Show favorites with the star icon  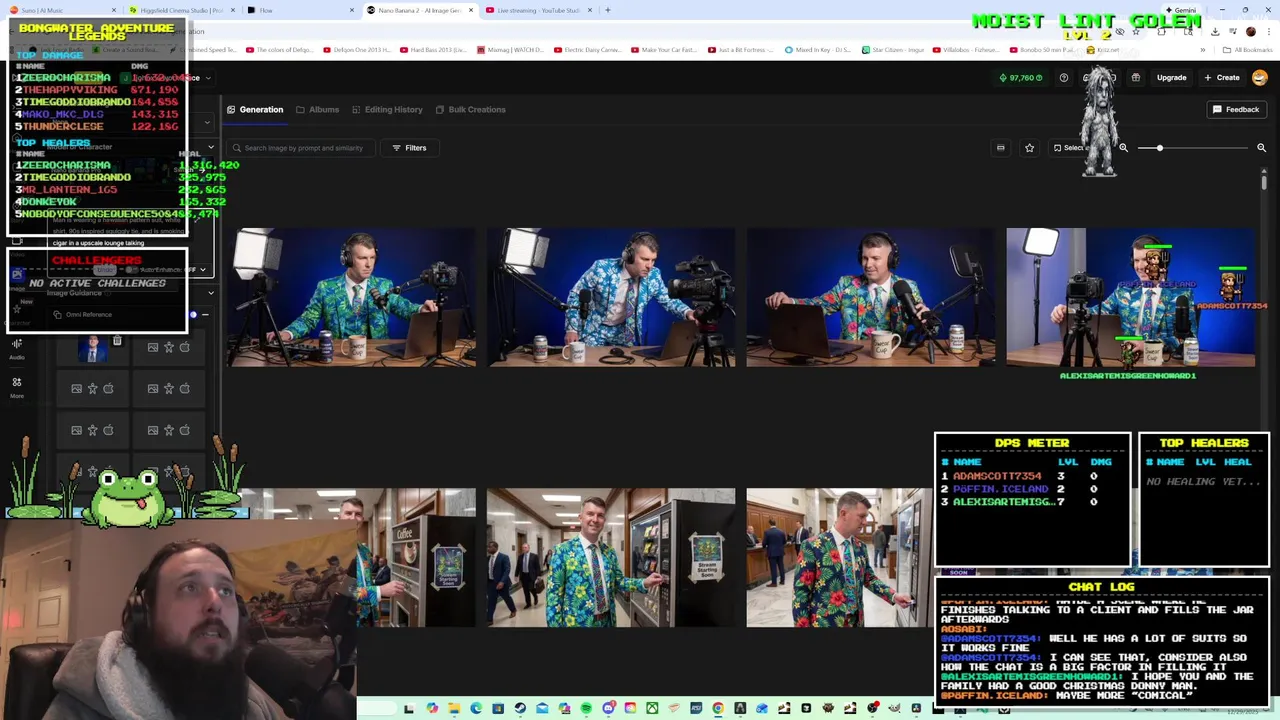[1029, 148]
